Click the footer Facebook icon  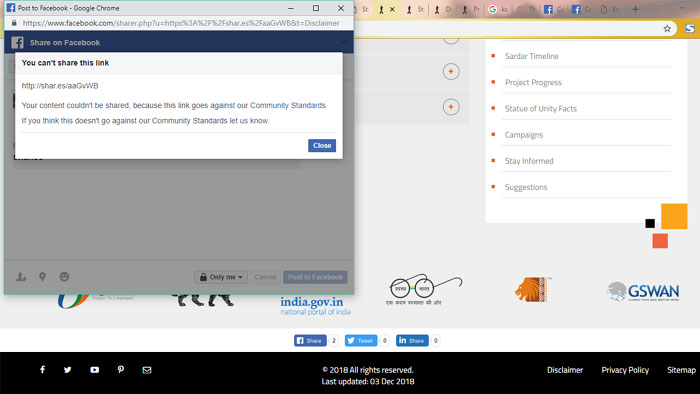tap(42, 369)
